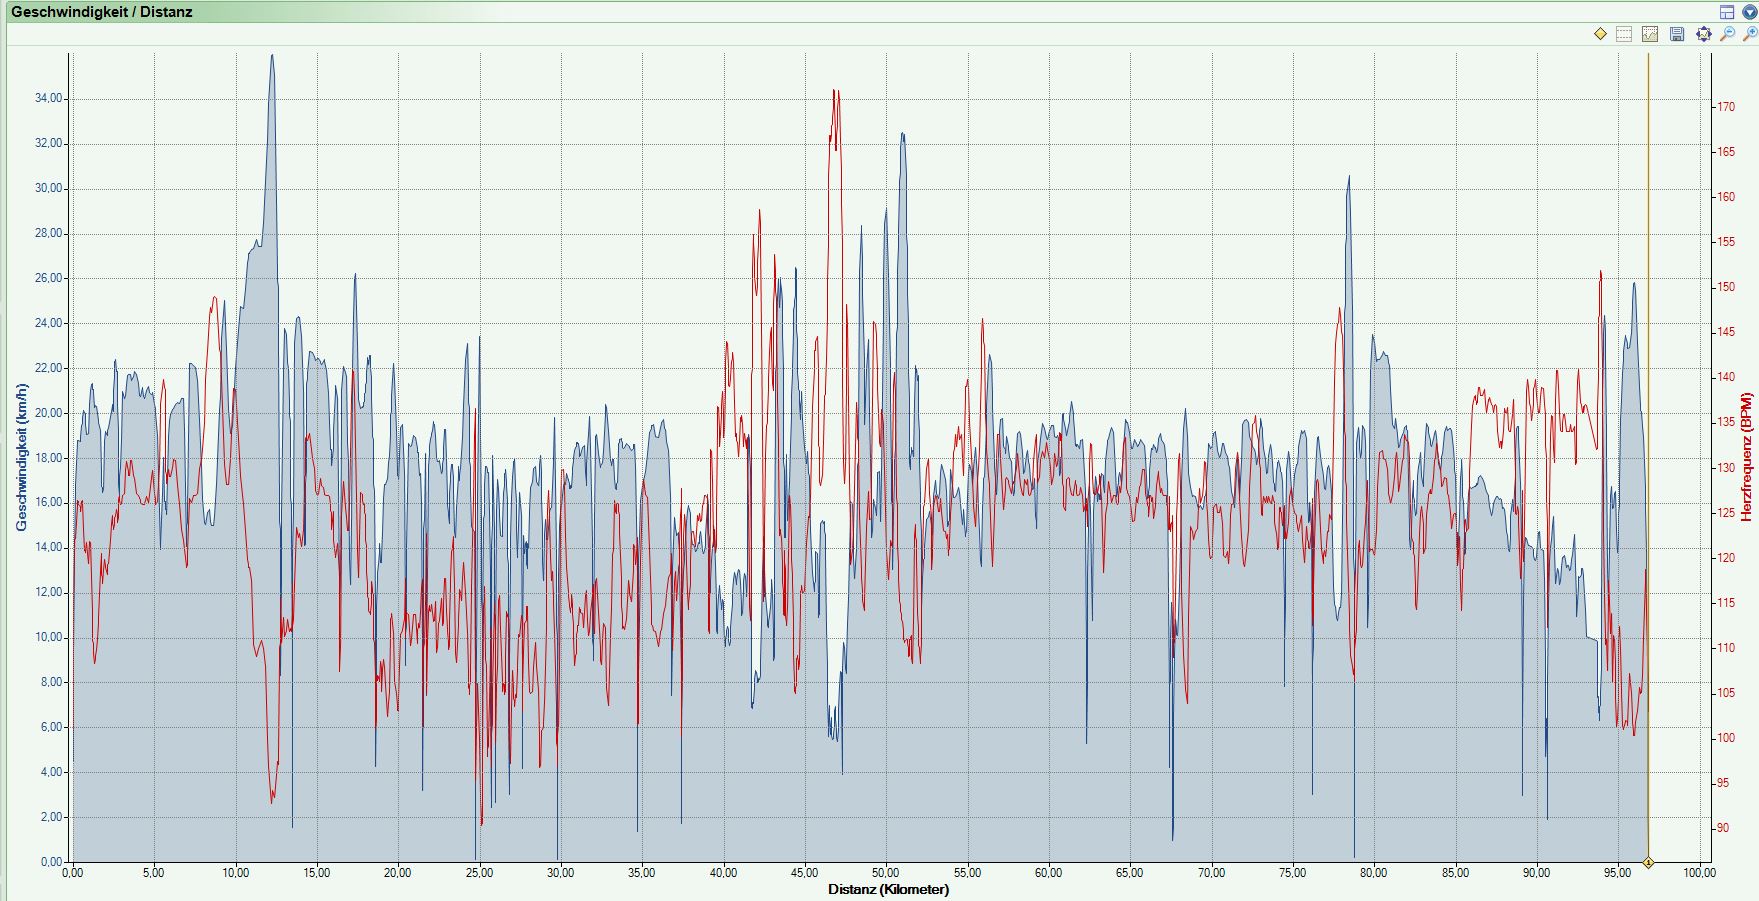The height and width of the screenshot is (901, 1759).
Task: Zoom out with the last magnifier icon
Action: point(1749,34)
